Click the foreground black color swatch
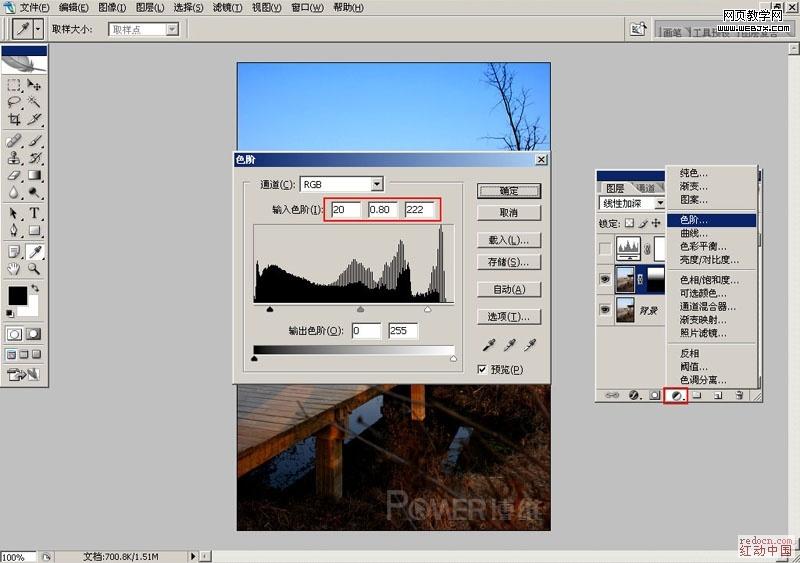 point(17,296)
